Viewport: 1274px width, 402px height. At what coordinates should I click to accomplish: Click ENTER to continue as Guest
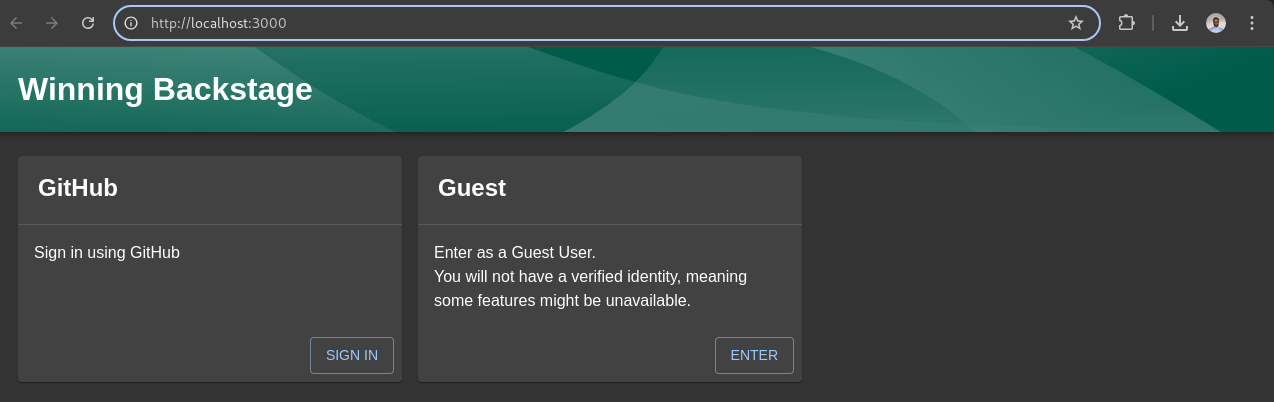click(x=754, y=355)
